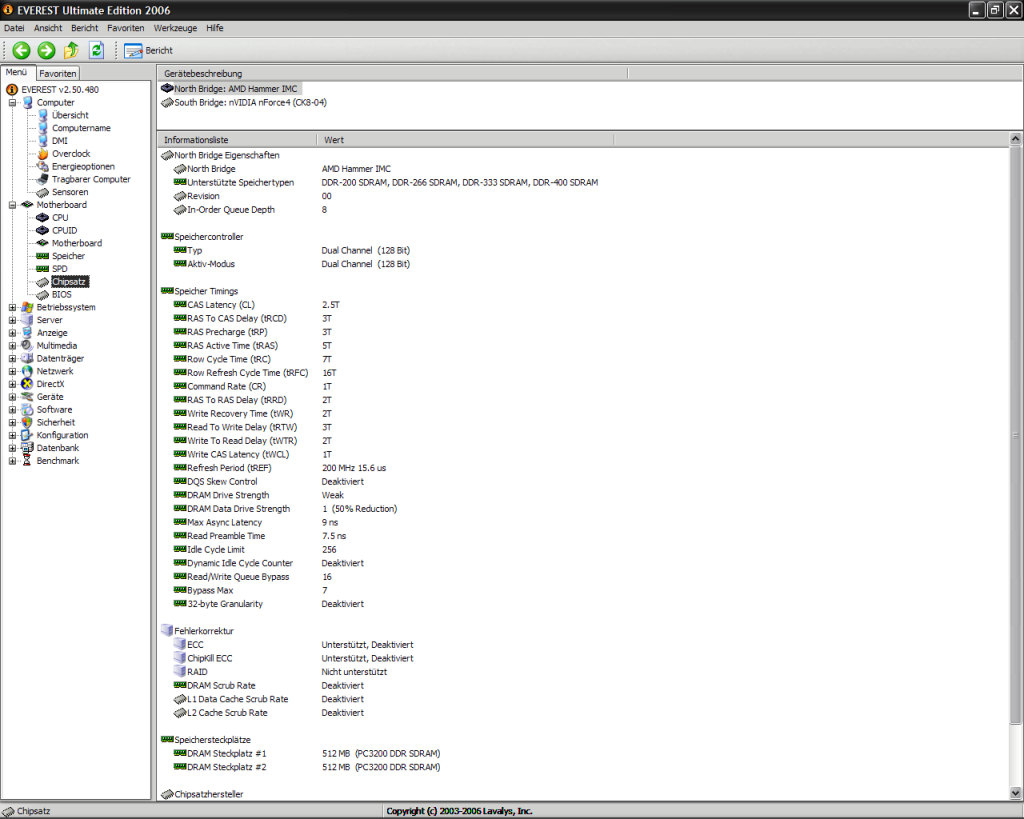The height and width of the screenshot is (819, 1024).
Task: Open the Hilfe menu
Action: (215, 28)
